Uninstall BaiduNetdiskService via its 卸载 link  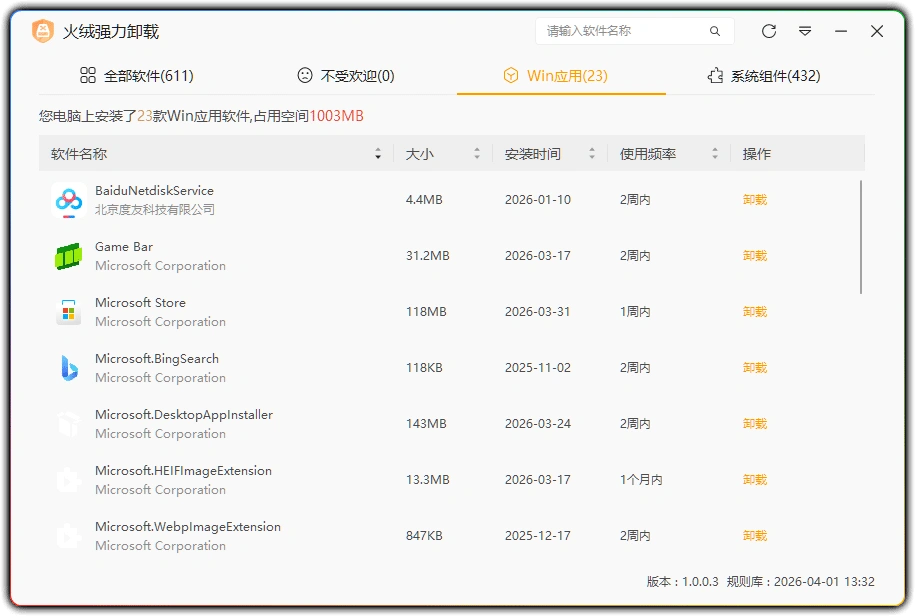(x=754, y=199)
